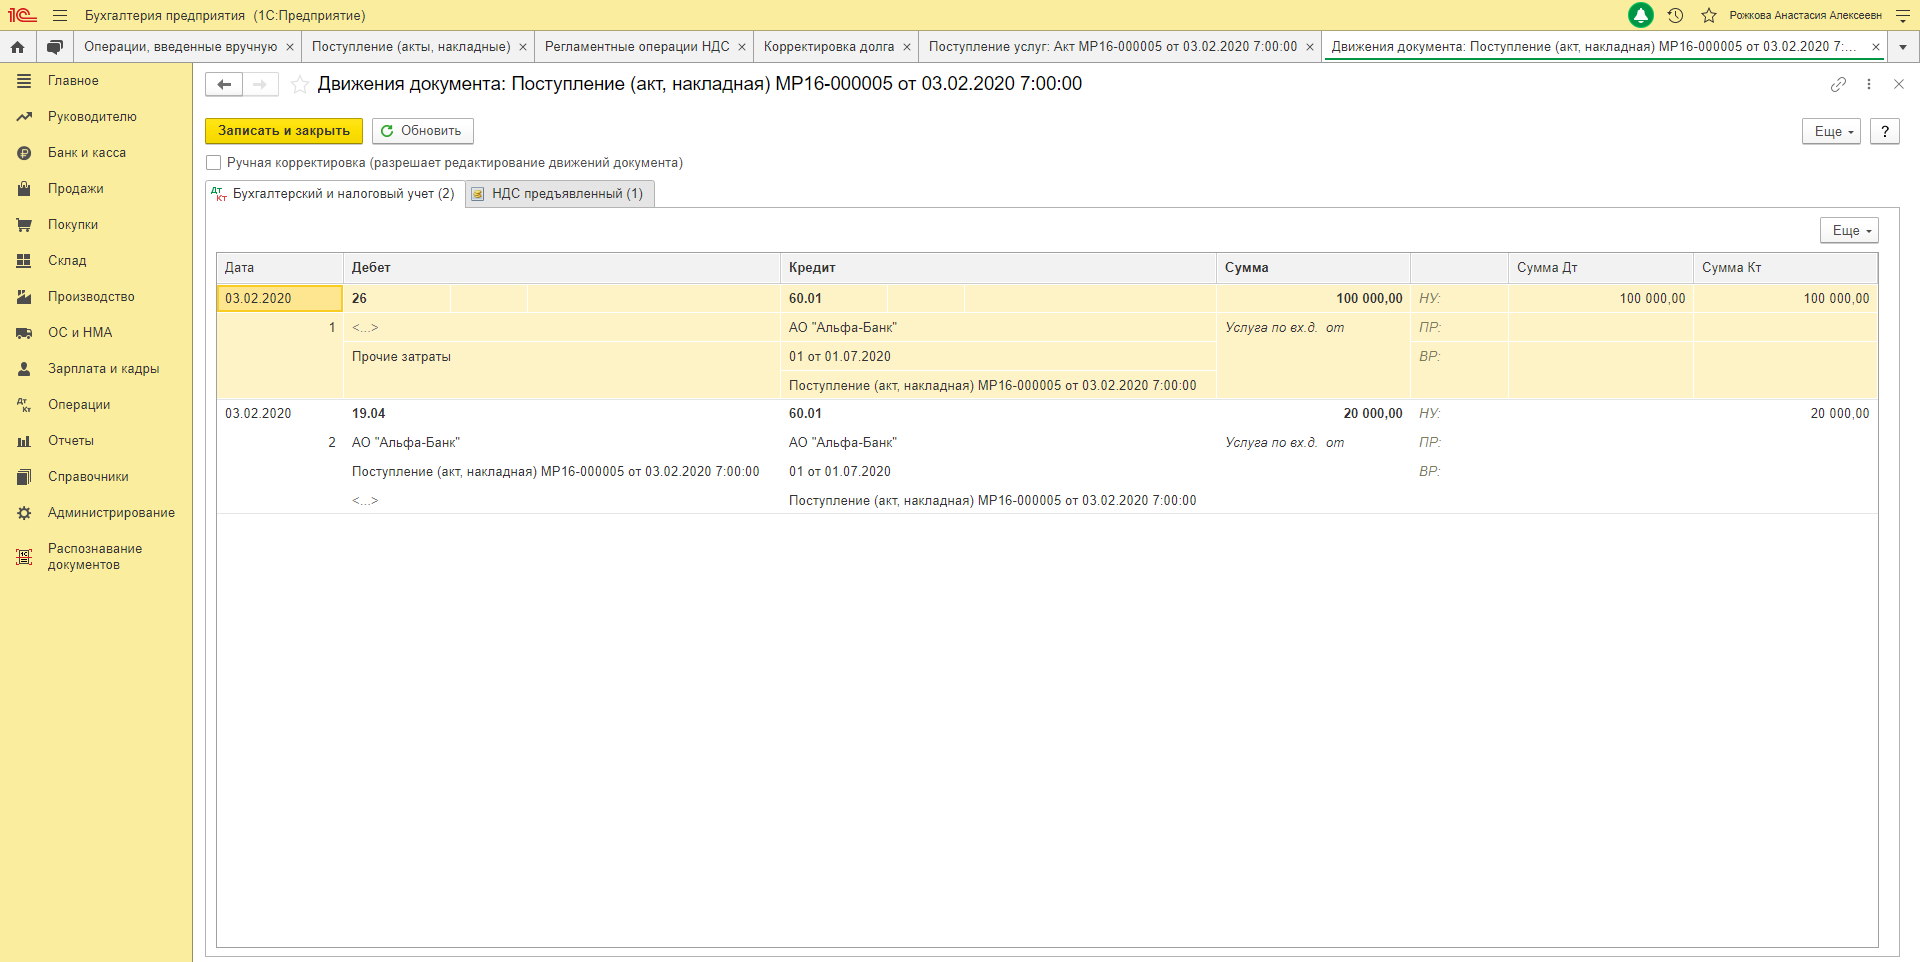Expand the Еще dropdown near help button

point(1831,132)
